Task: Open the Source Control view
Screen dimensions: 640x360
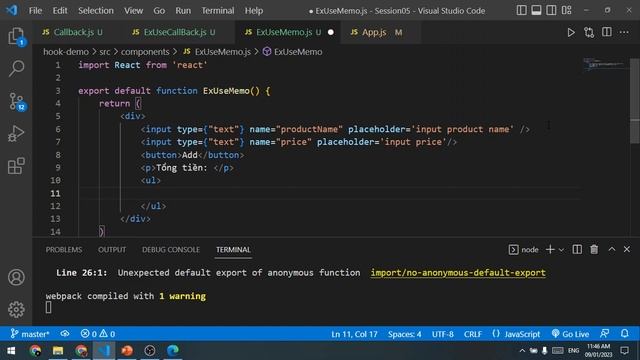Action: click(16, 101)
